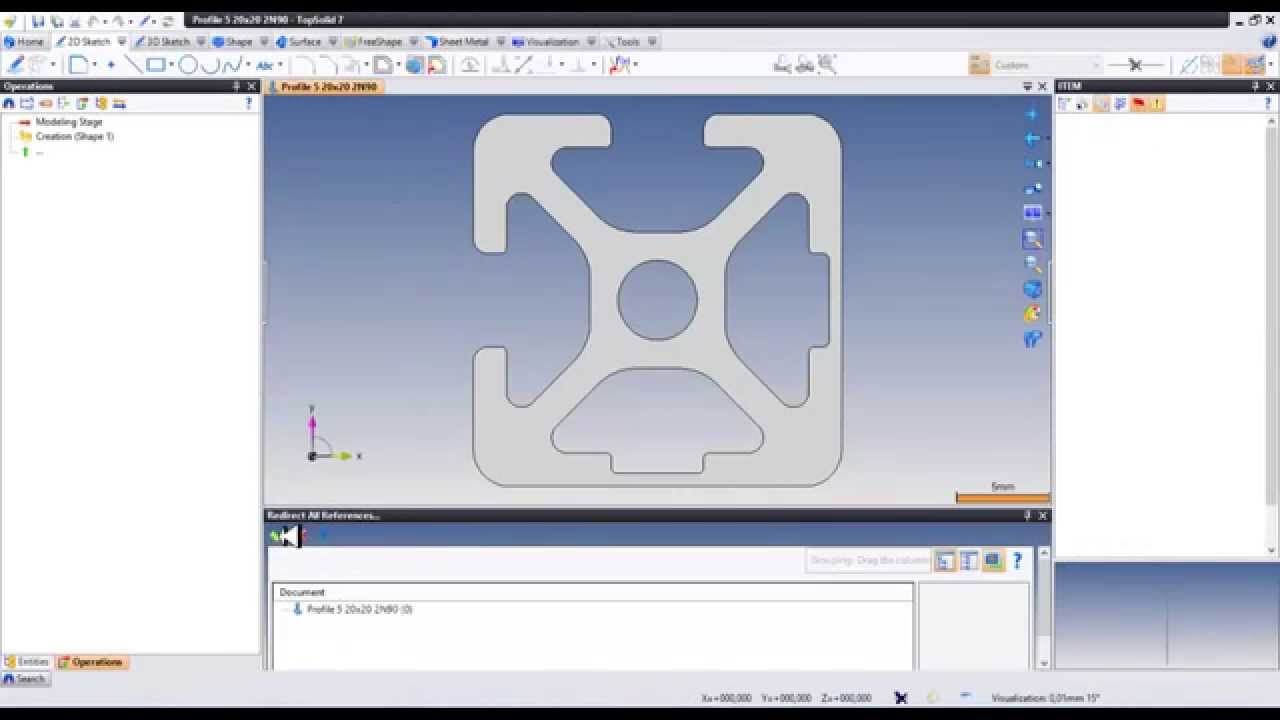This screenshot has width=1280, height=720.
Task: Click the help question mark in Operations panel
Action: point(249,103)
